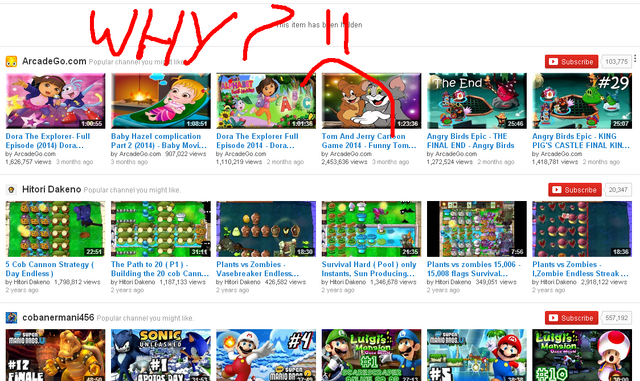Viewport: 640px width, 381px height.
Task: Open 'Angry Birds Epic - KING PIG'S CASTLE' title
Action: pyautogui.click(x=581, y=141)
